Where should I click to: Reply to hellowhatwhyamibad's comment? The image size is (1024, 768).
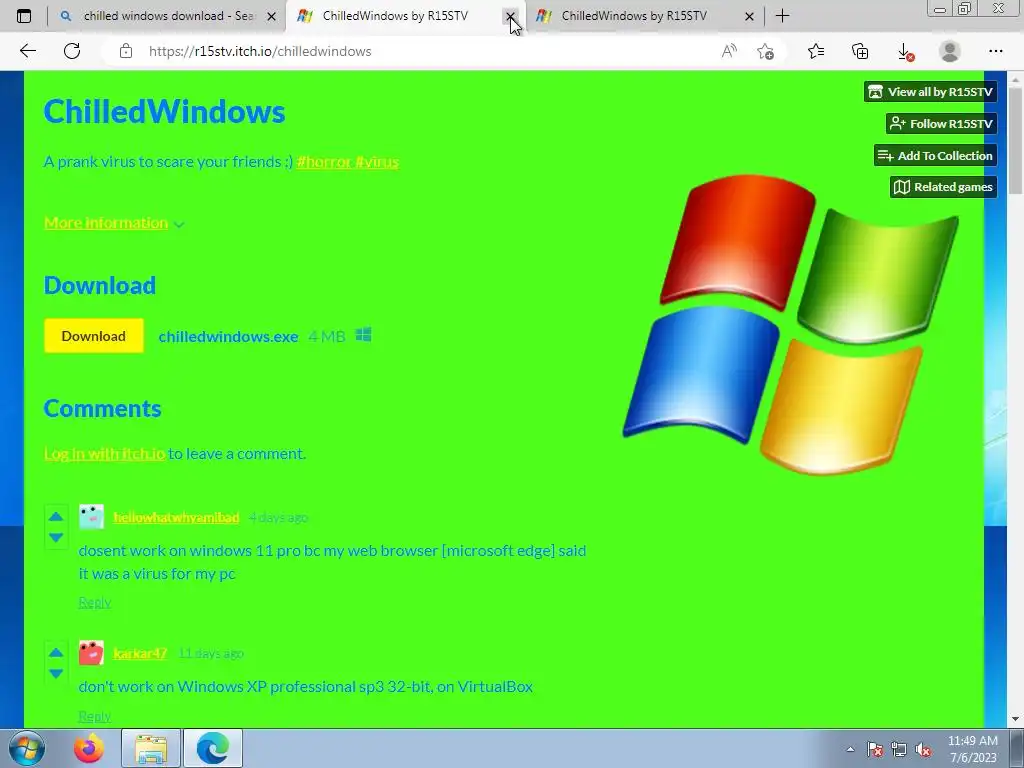tap(95, 602)
